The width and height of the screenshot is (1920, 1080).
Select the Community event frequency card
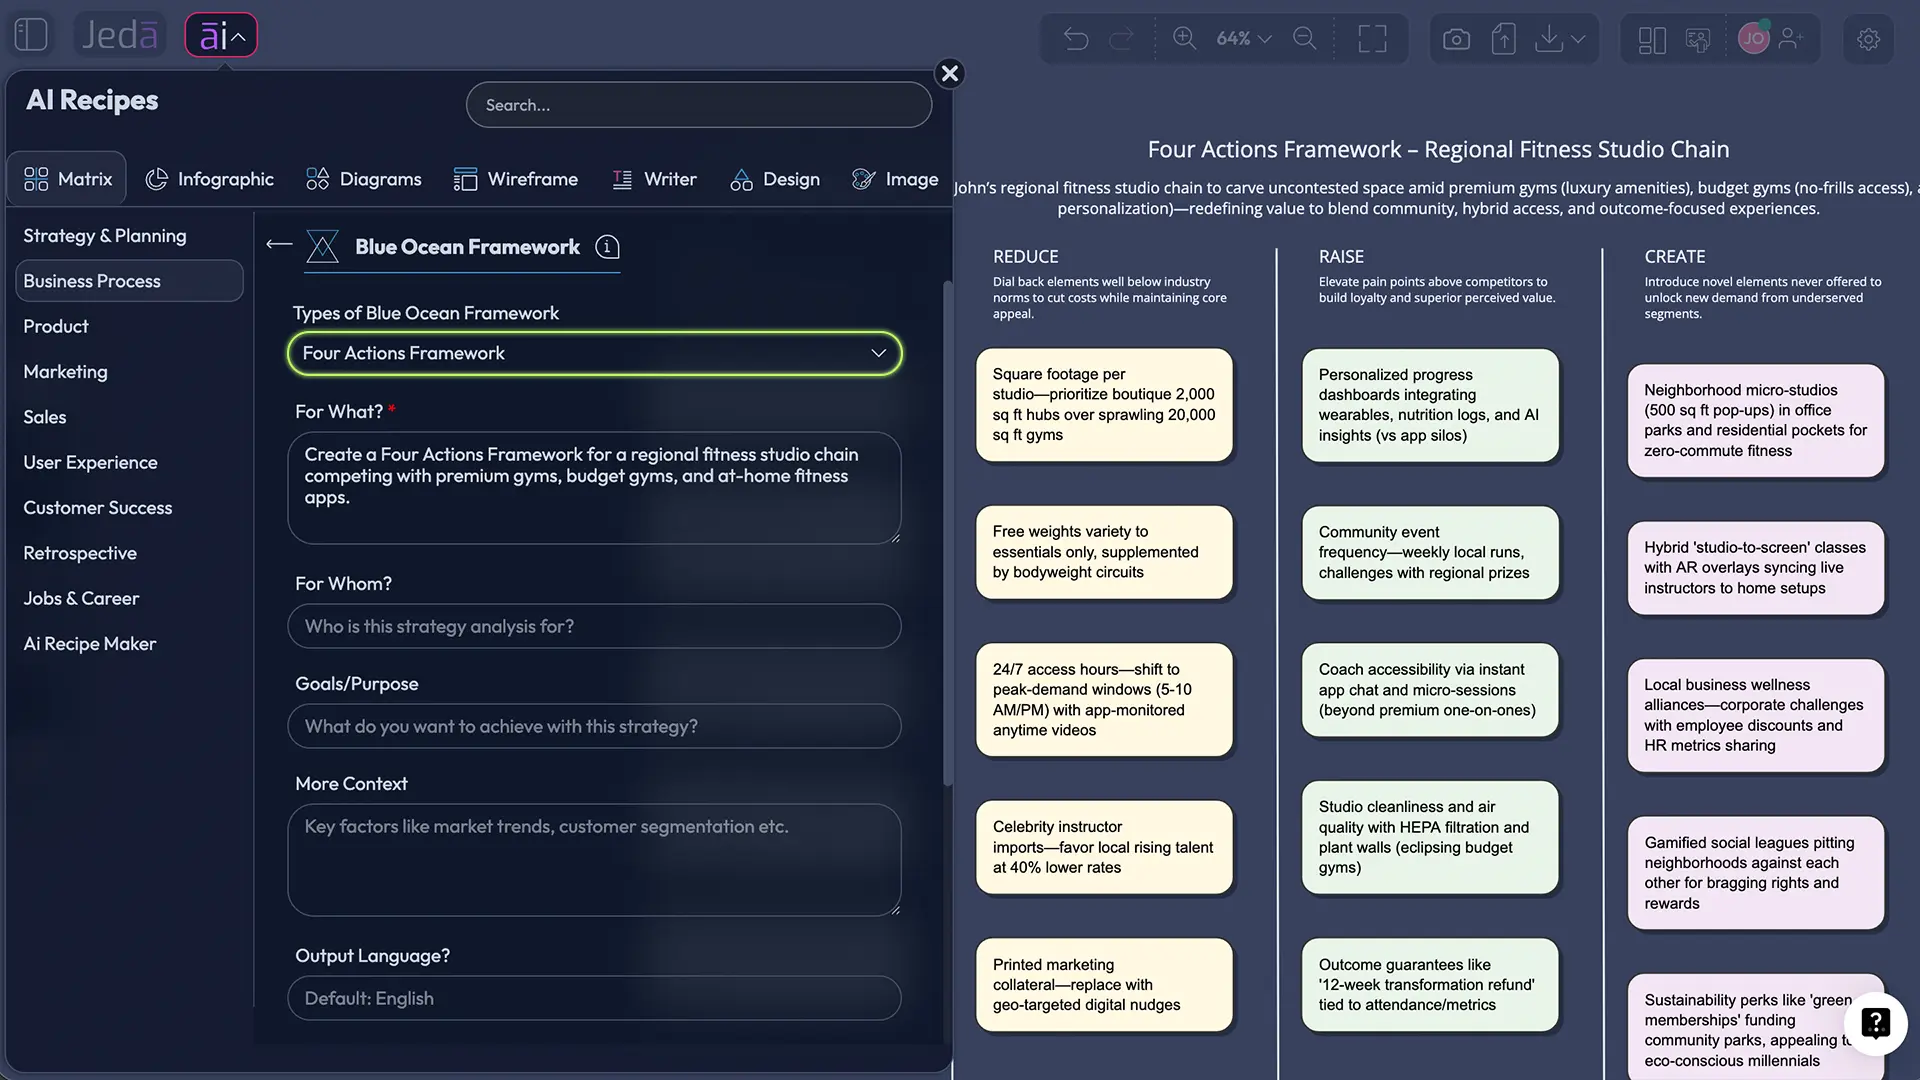coord(1430,552)
